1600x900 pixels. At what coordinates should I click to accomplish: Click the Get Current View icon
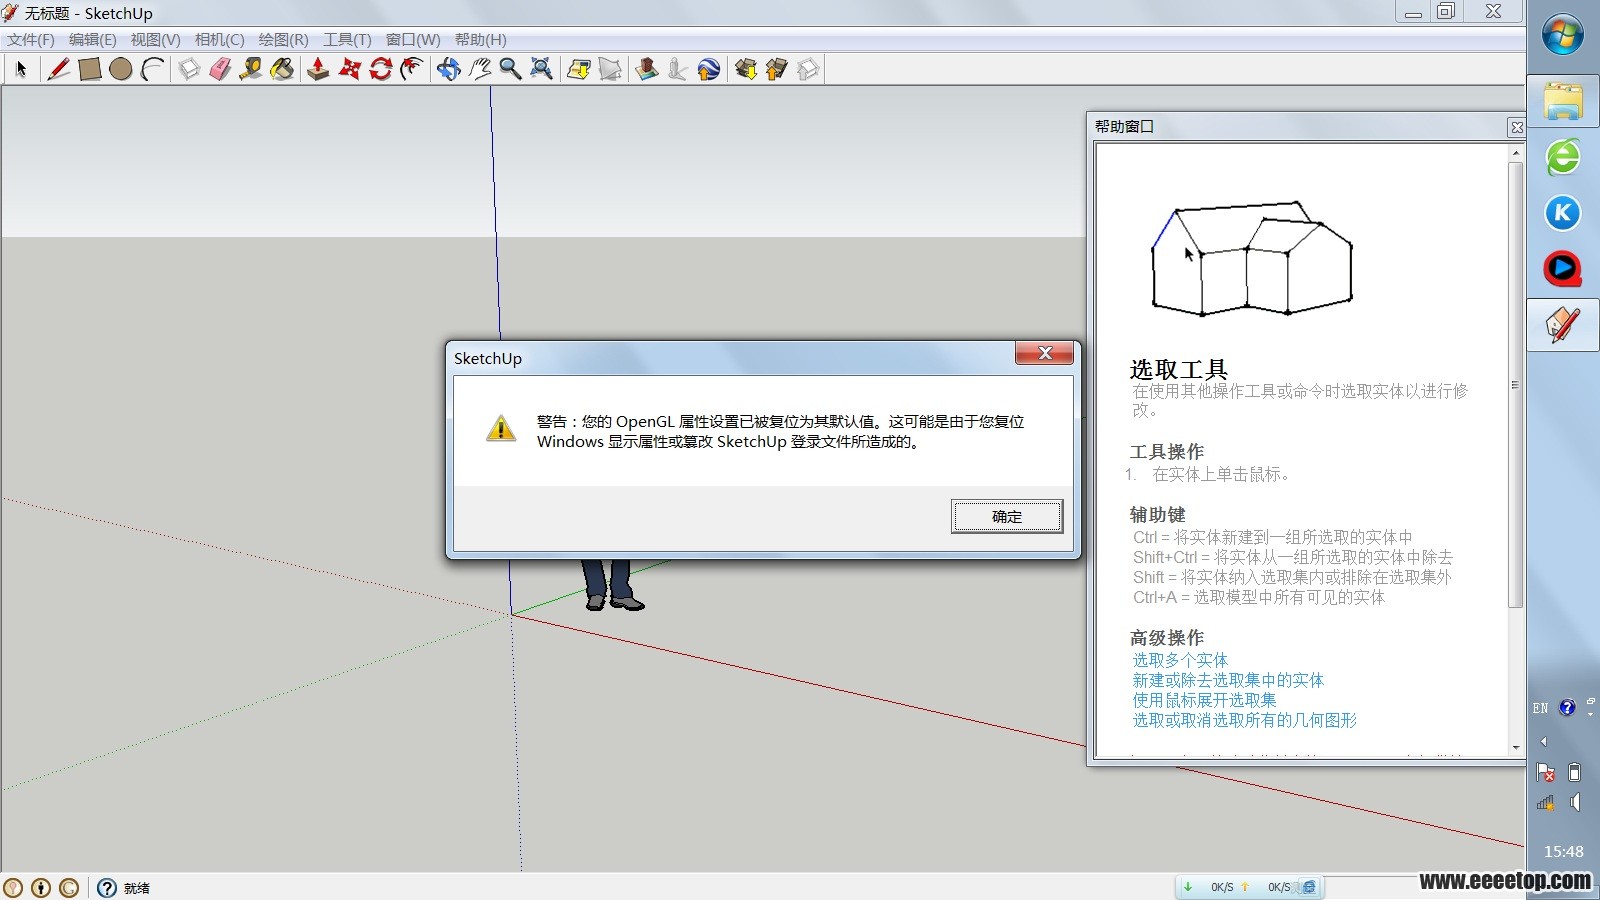578,69
